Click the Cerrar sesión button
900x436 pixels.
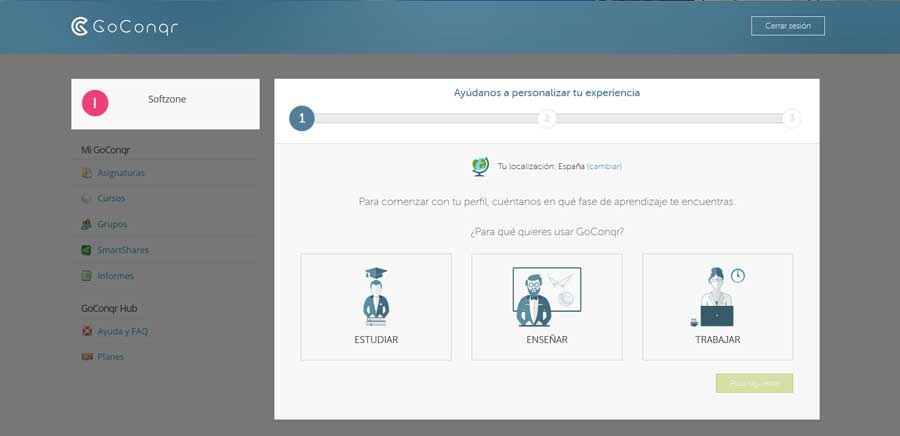click(788, 26)
